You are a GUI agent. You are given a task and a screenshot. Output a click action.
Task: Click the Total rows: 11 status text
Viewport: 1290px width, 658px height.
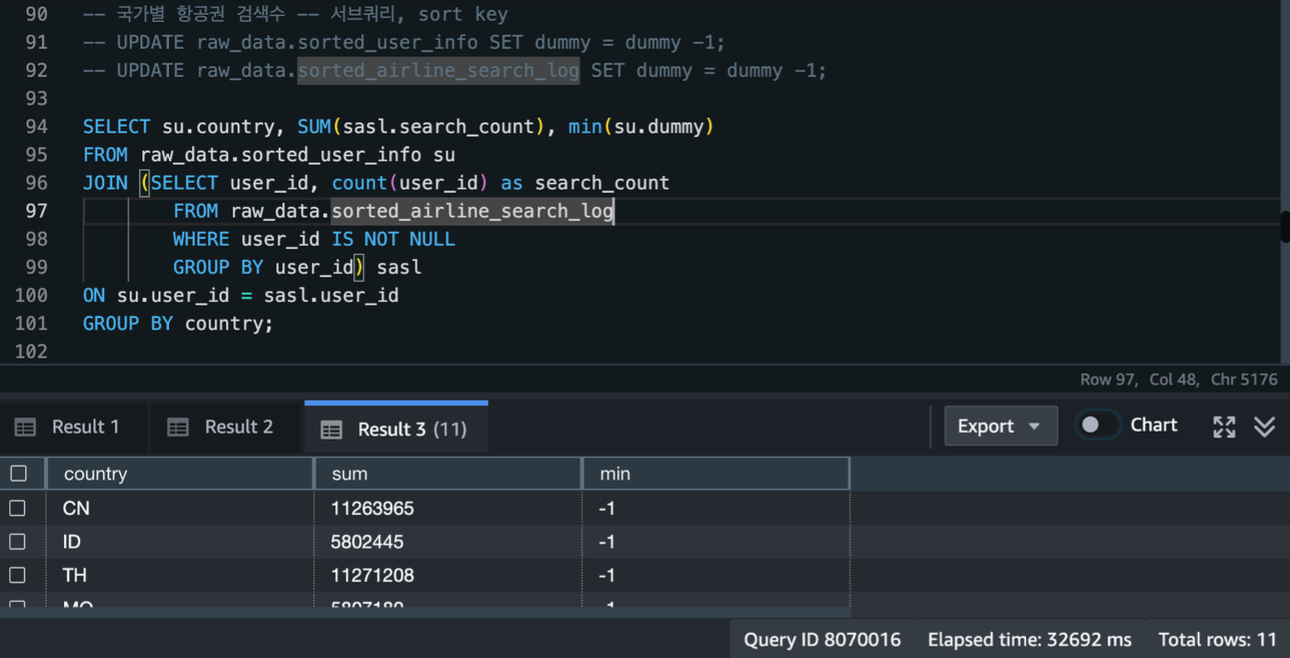pos(1218,639)
